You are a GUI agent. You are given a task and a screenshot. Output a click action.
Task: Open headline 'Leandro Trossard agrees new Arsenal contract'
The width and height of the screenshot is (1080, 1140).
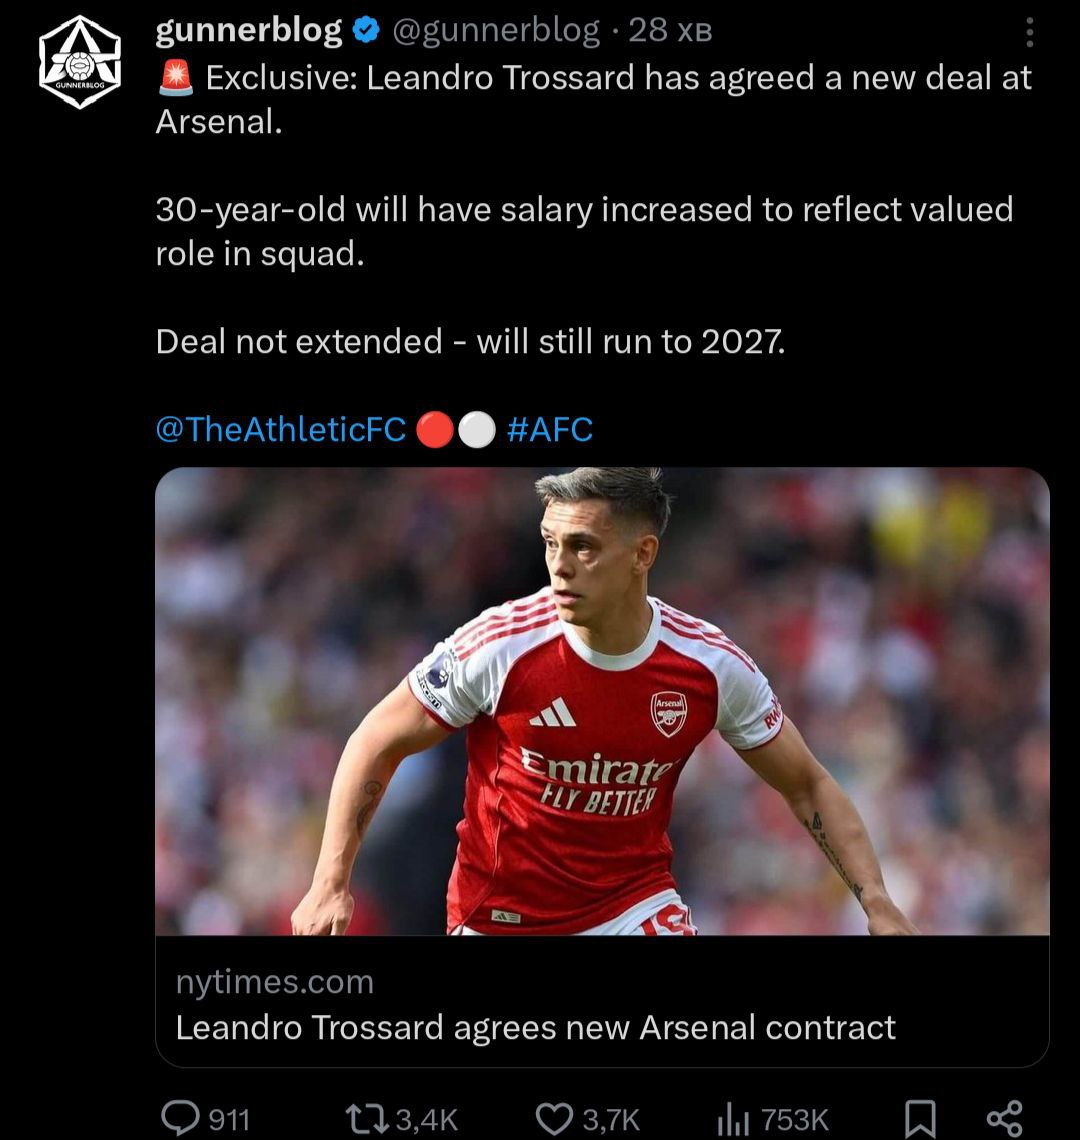point(535,1027)
